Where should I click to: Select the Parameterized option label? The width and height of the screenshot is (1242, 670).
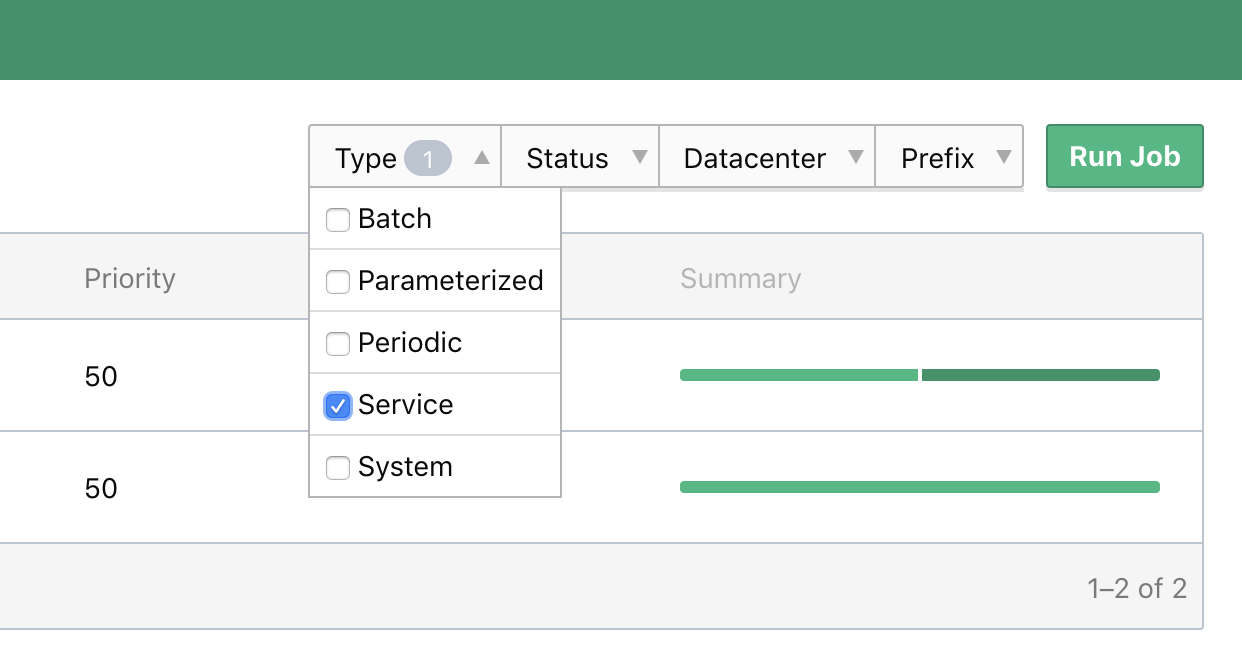(450, 281)
